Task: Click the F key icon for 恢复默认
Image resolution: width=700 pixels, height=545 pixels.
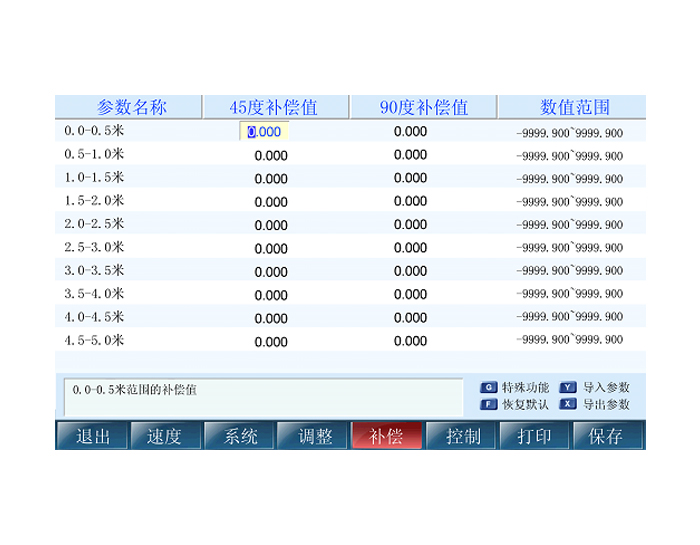Action: 489,405
